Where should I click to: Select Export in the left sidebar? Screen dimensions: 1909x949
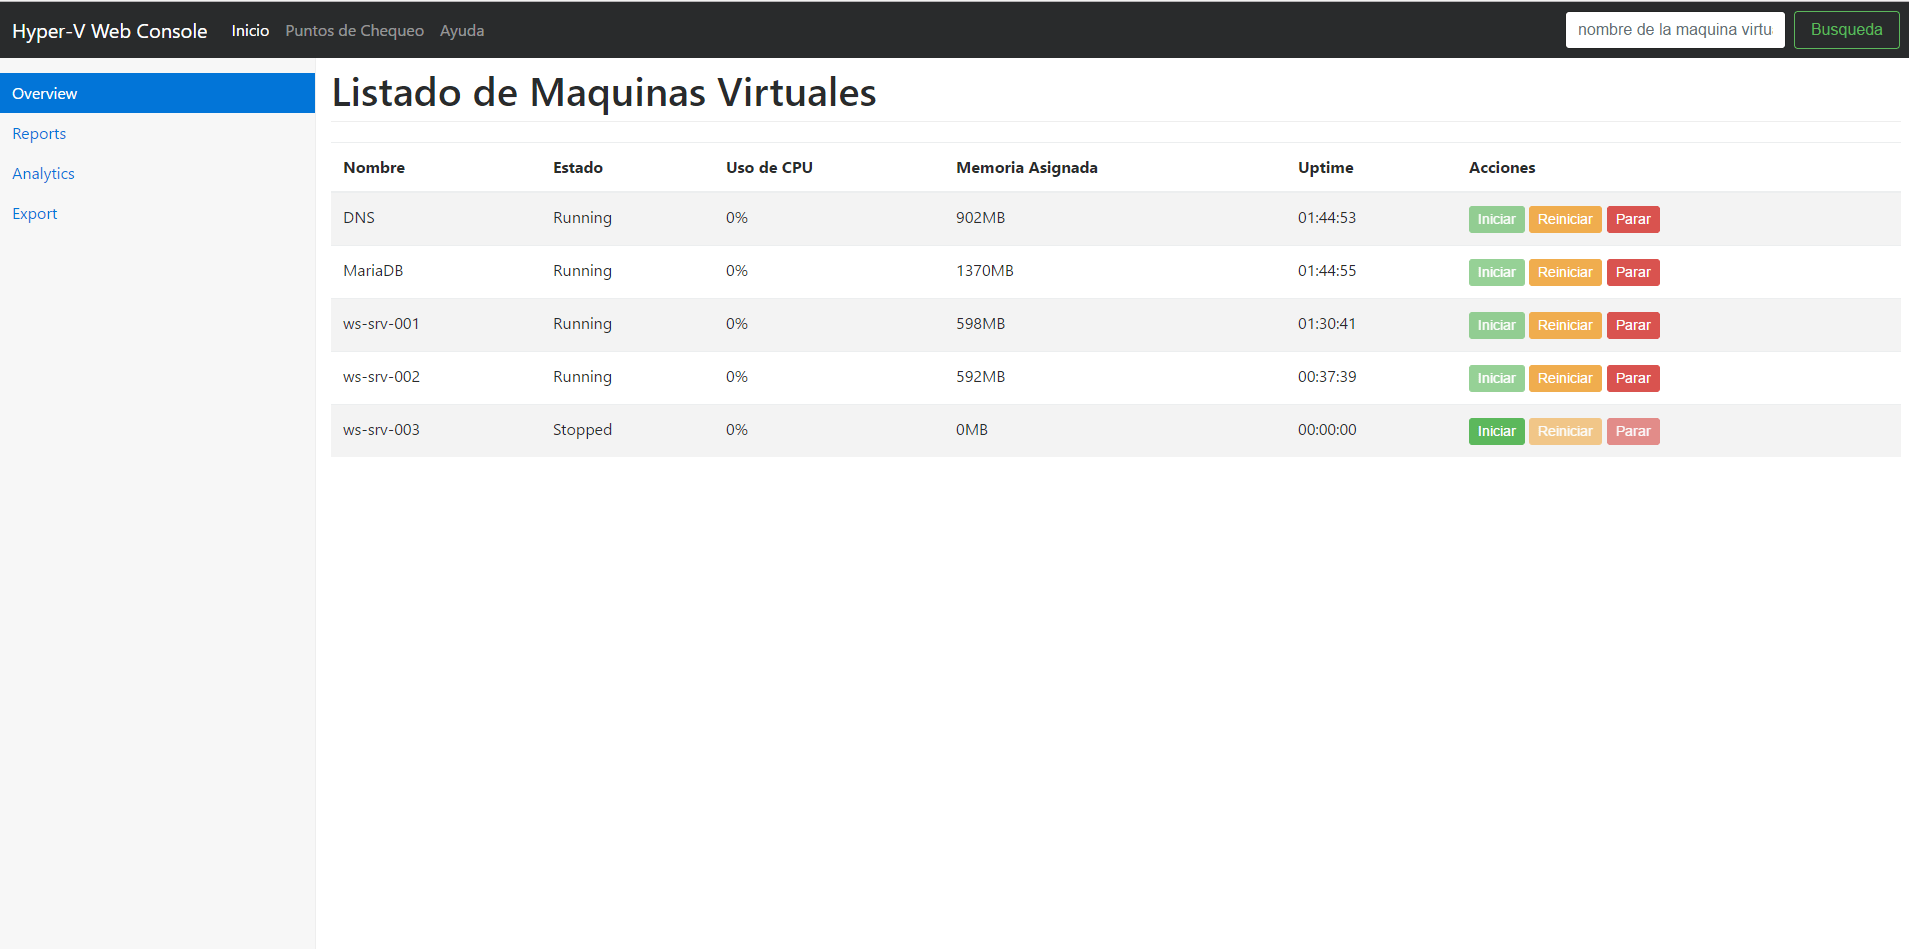[34, 213]
